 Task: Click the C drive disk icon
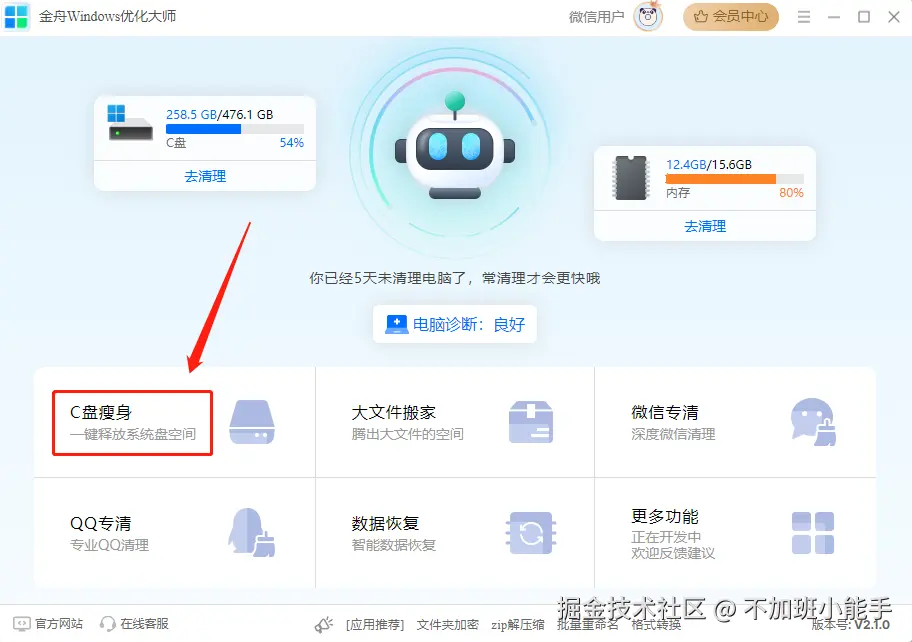pos(130,123)
